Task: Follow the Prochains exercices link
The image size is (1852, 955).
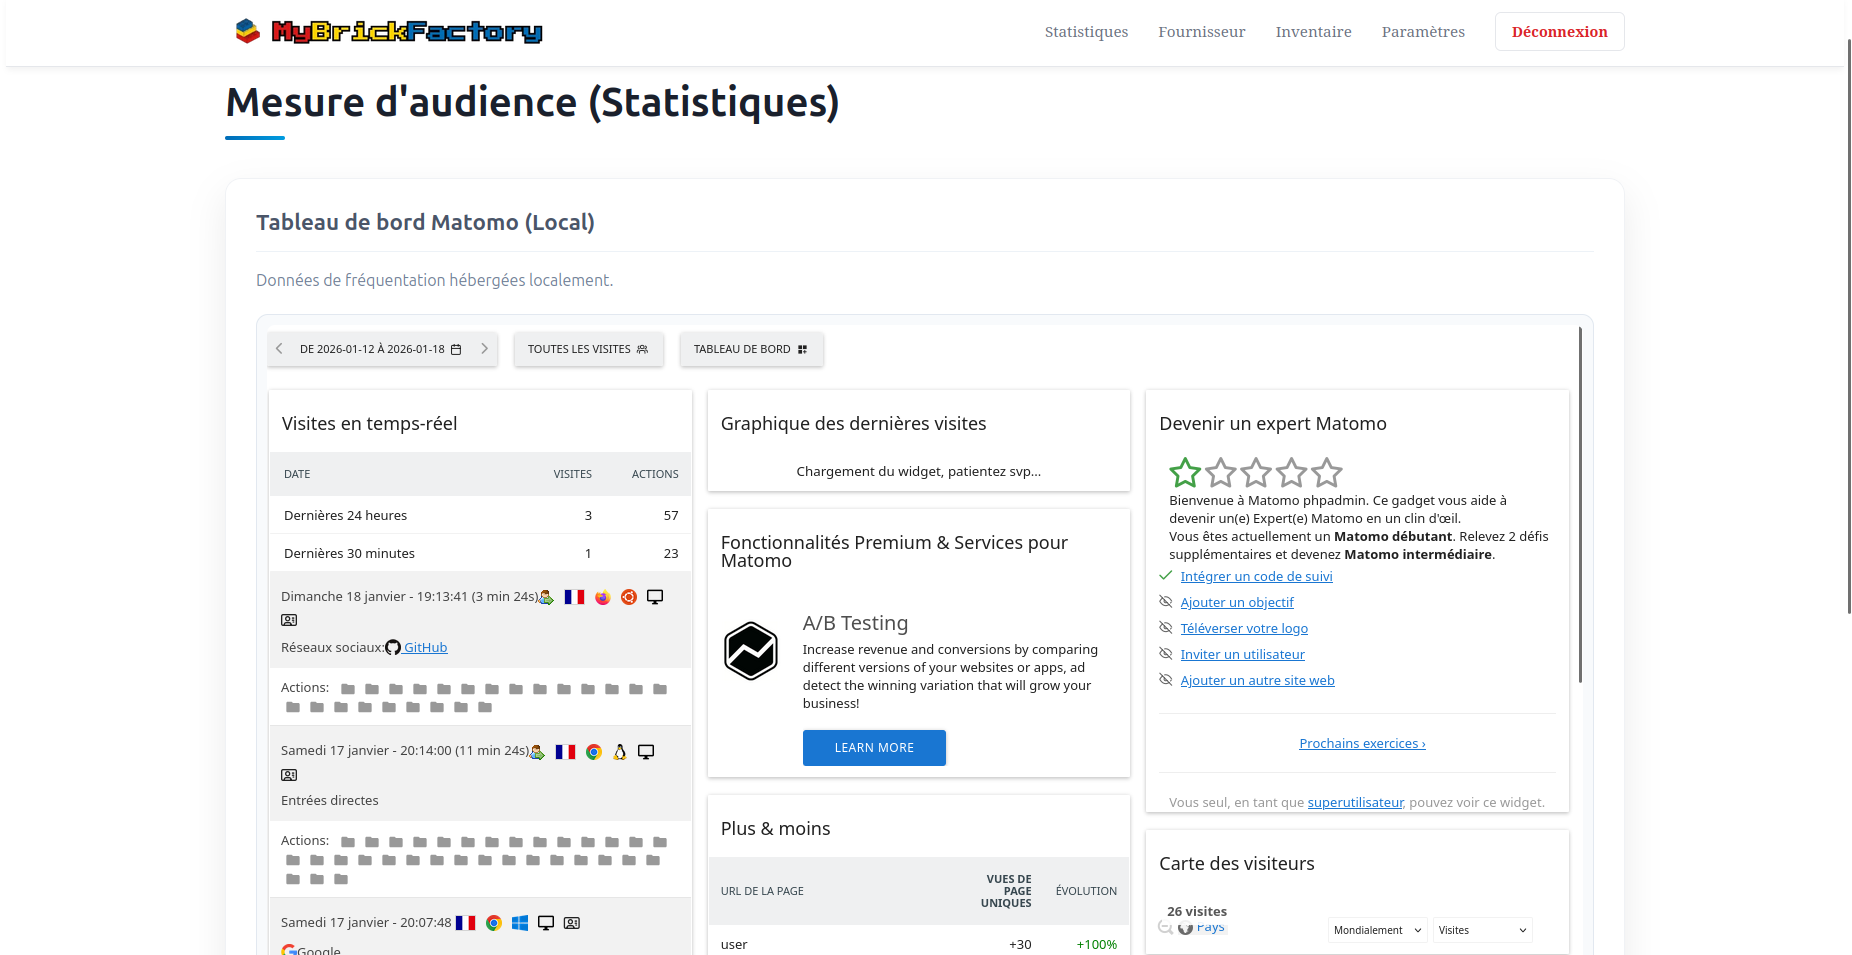Action: tap(1362, 743)
